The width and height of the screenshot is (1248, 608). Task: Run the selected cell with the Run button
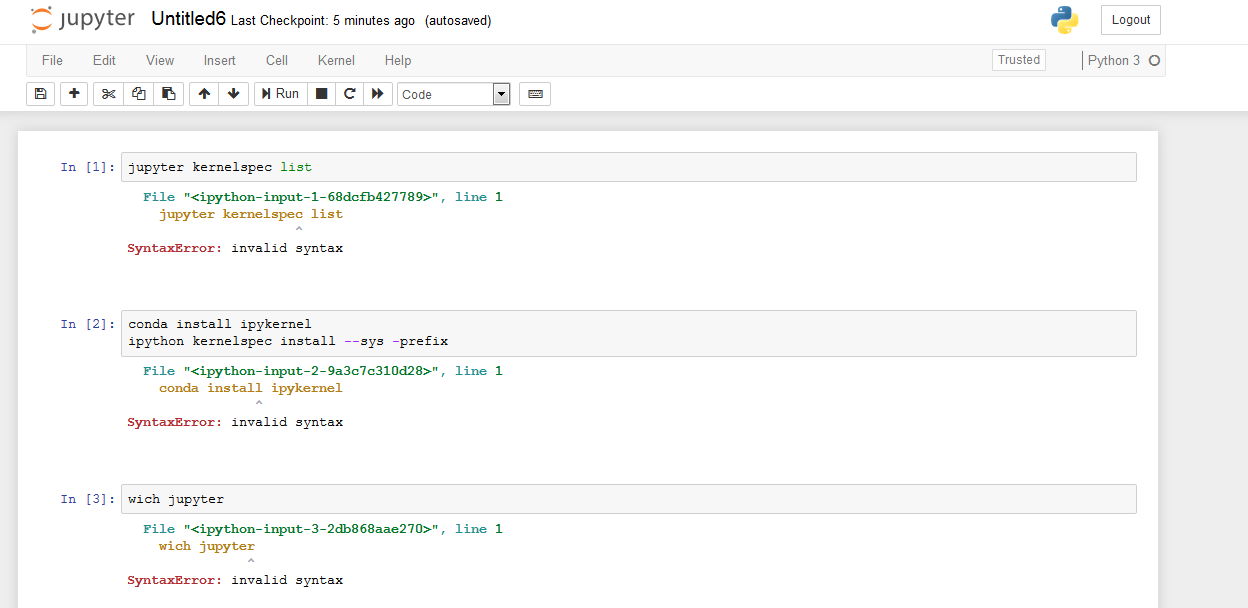coord(280,93)
